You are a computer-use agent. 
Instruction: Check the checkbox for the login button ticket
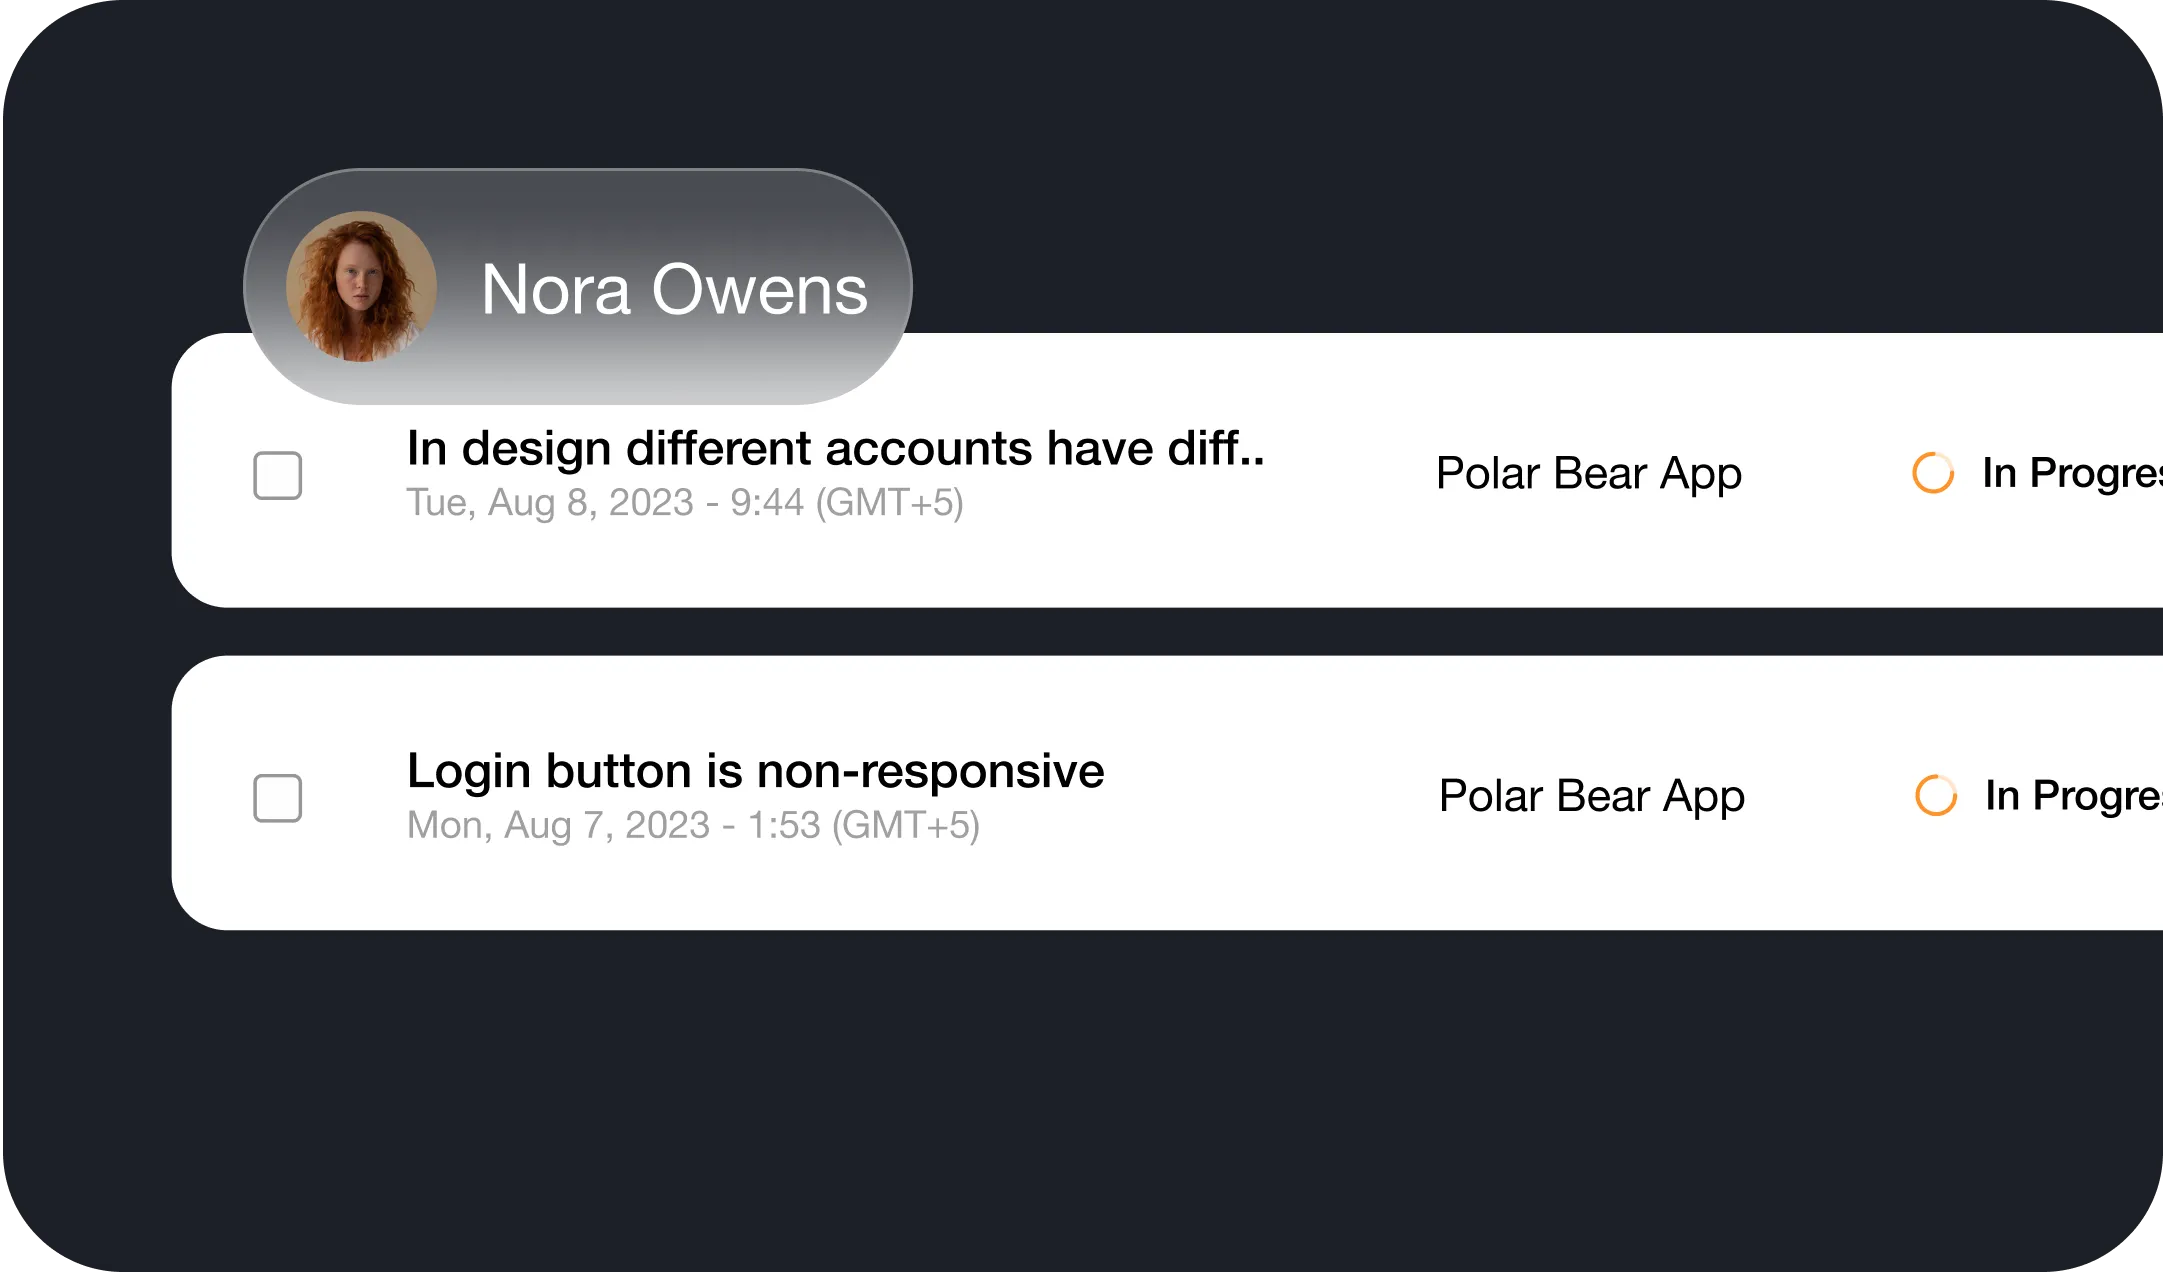(277, 796)
